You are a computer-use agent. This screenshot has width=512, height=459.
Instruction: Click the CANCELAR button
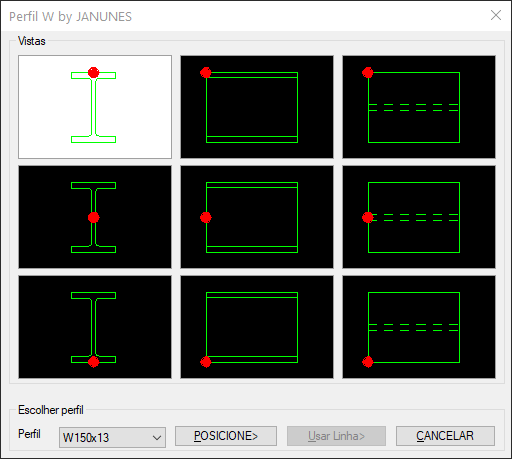point(445,436)
